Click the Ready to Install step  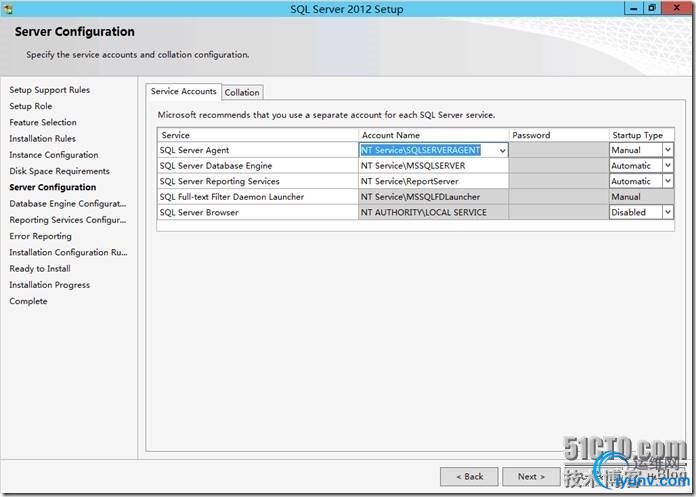pyautogui.click(x=40, y=269)
